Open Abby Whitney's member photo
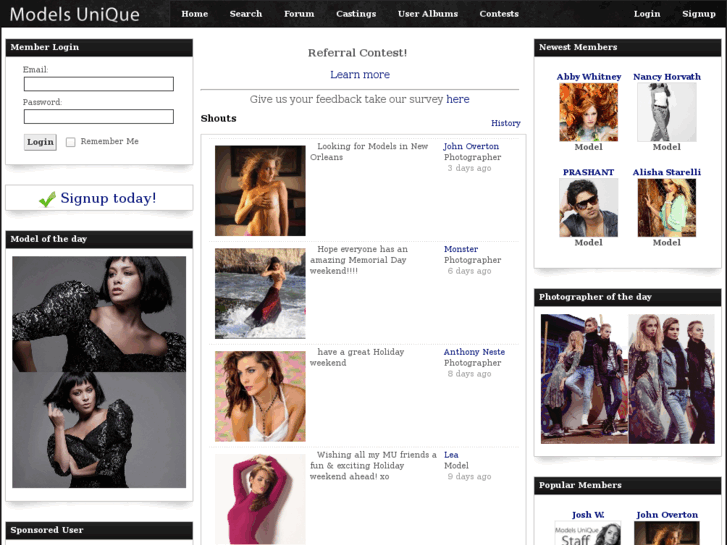This screenshot has height=545, width=727. [588, 112]
